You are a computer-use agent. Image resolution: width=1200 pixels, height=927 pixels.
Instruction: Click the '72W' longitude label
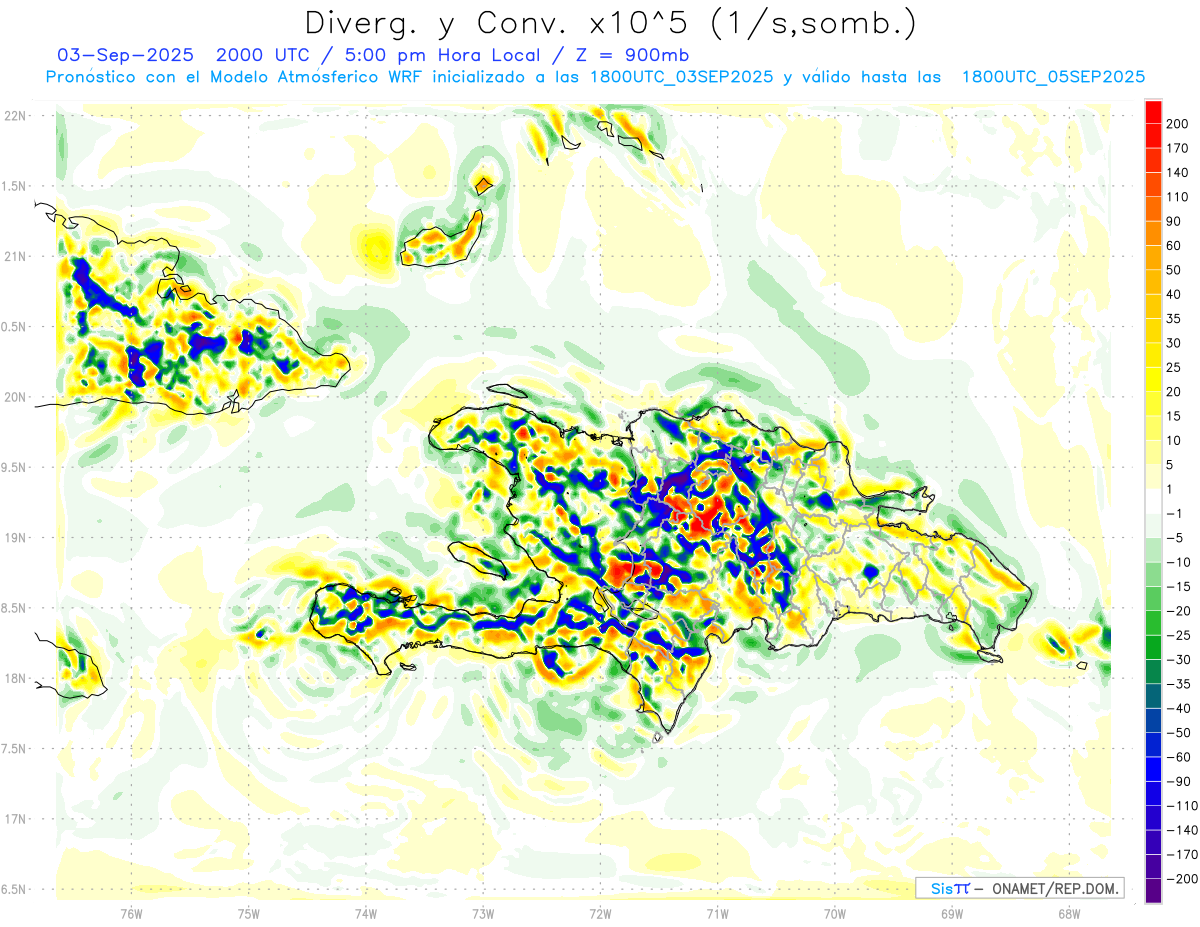(600, 914)
